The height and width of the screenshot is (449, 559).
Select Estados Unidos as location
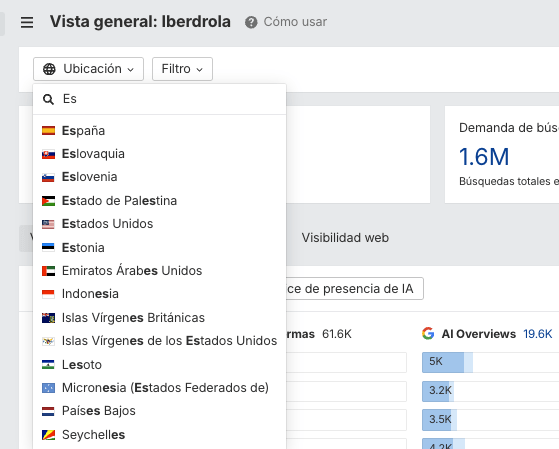pos(160,224)
